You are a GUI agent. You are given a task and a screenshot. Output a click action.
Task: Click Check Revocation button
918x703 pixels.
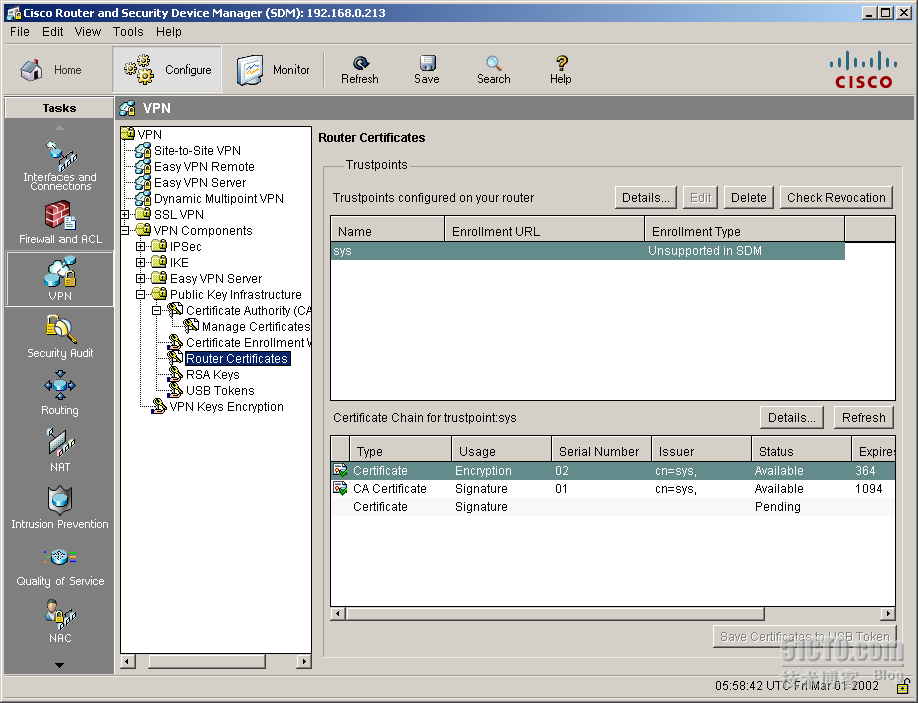point(836,198)
